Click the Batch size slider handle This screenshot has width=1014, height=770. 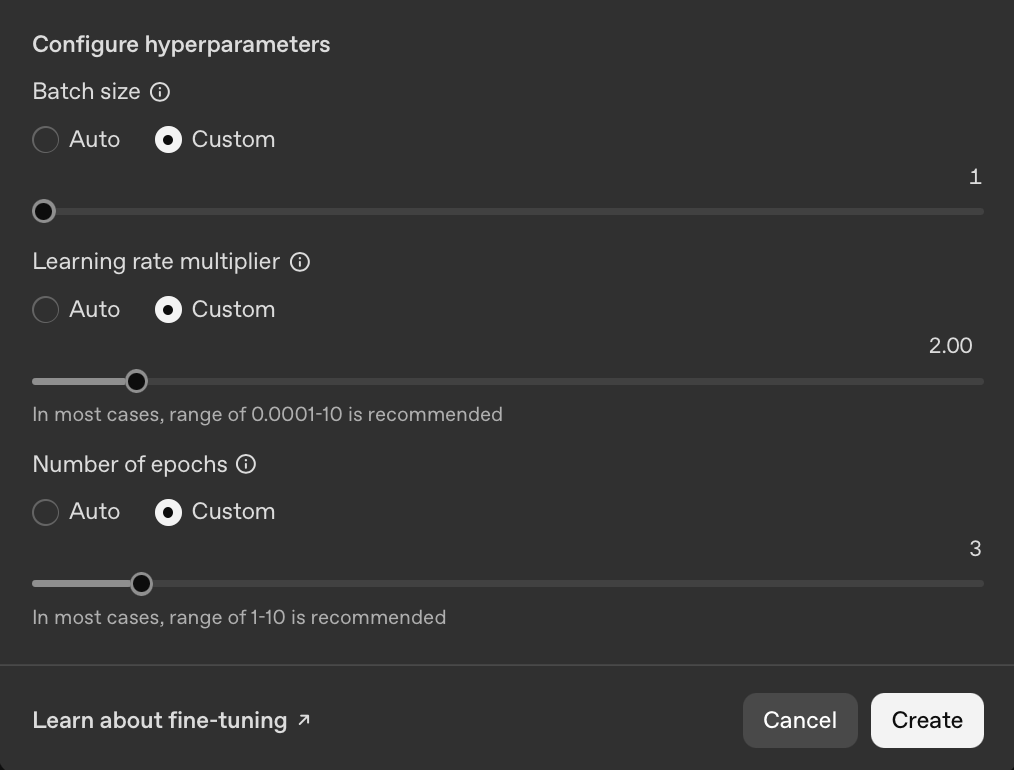click(x=43, y=211)
